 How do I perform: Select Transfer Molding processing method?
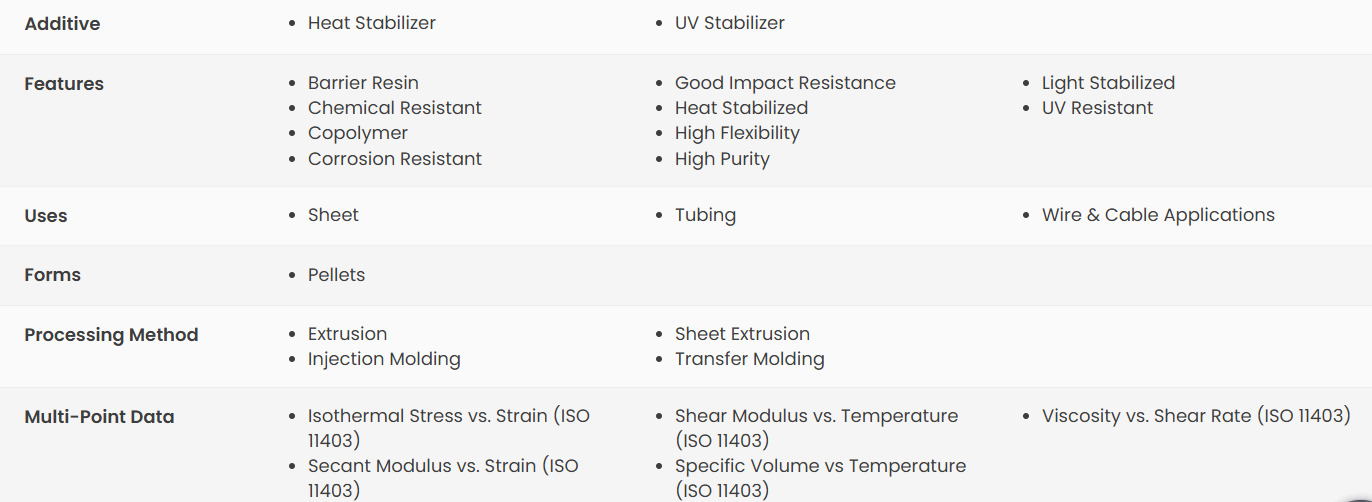pyautogui.click(x=750, y=359)
